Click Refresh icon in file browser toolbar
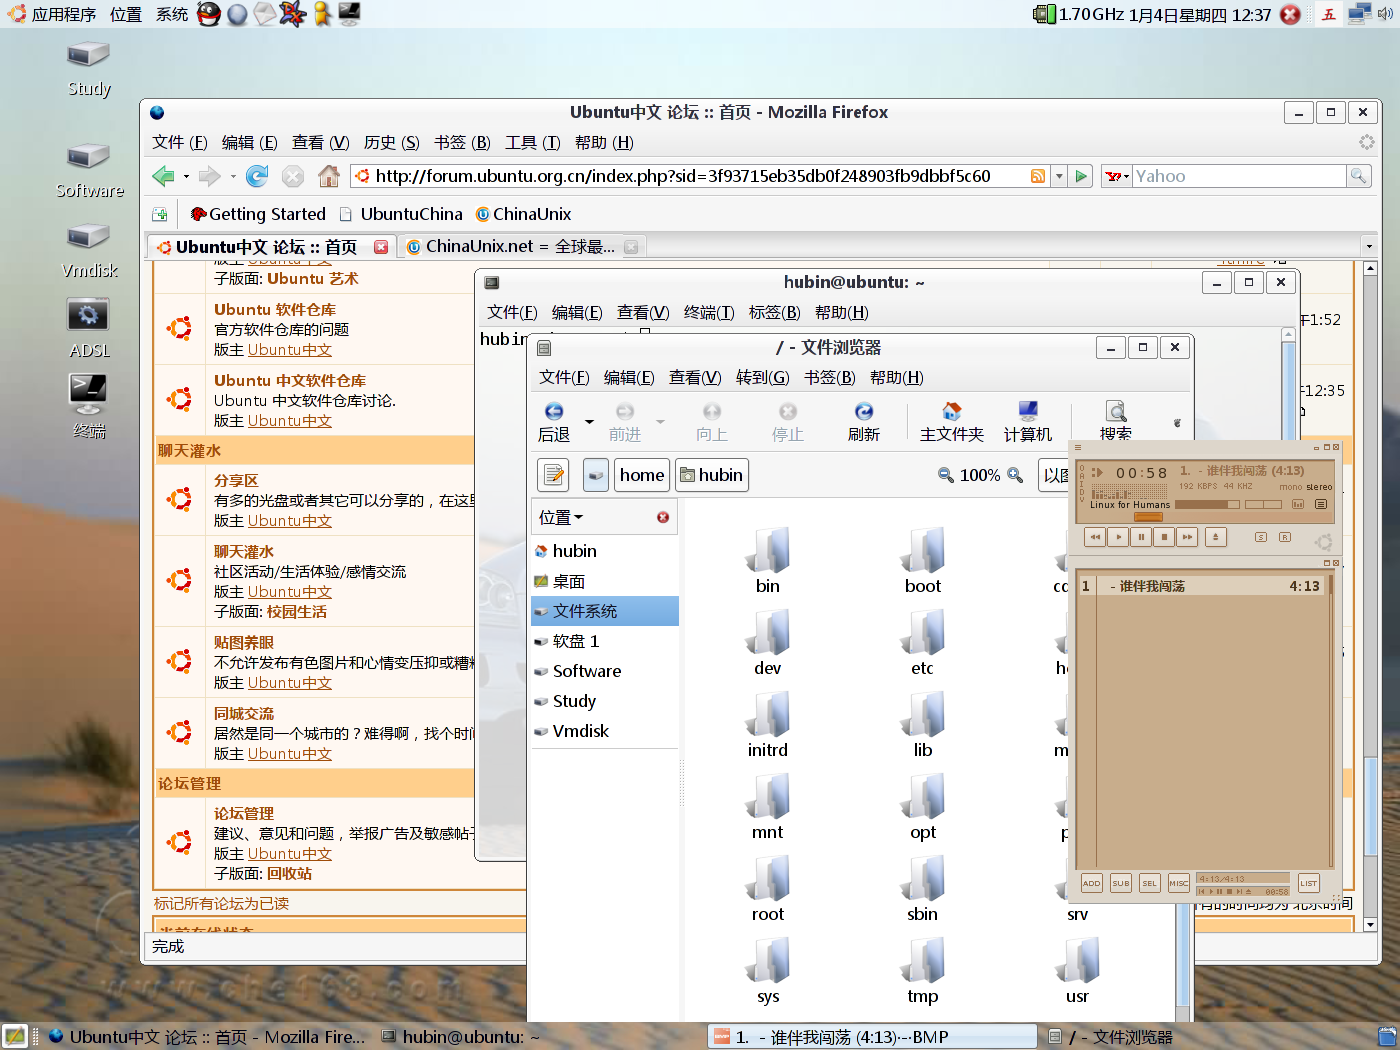Viewport: 1400px width, 1050px height. tap(864, 422)
